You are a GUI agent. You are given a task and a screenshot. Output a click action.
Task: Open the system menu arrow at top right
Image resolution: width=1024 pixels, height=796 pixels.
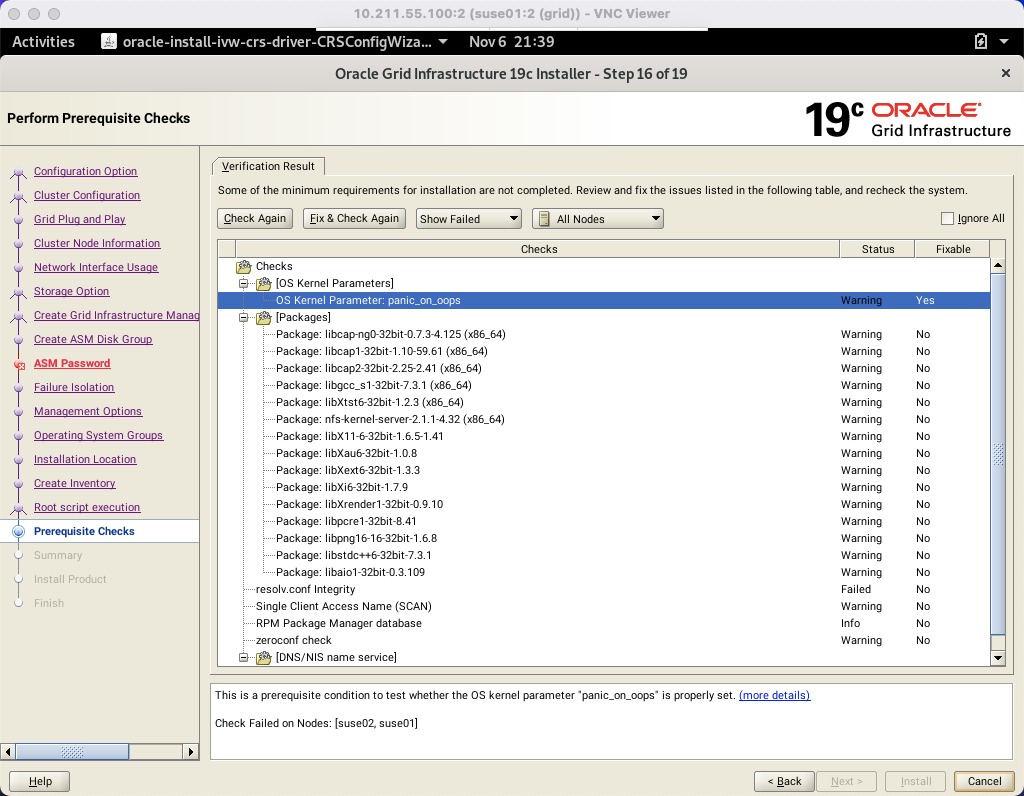(1004, 42)
